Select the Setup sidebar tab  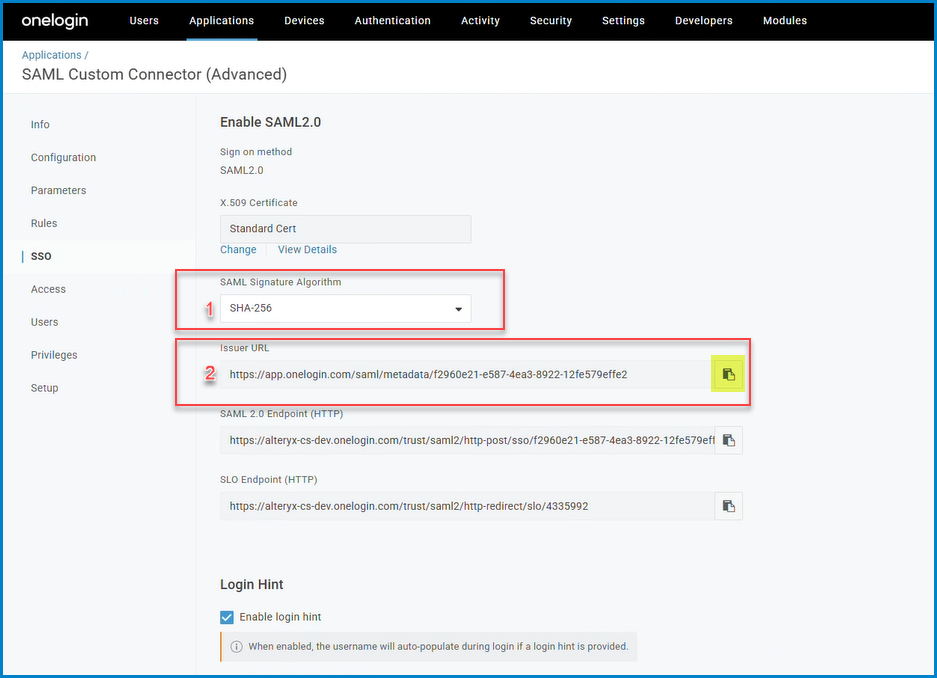tap(45, 388)
